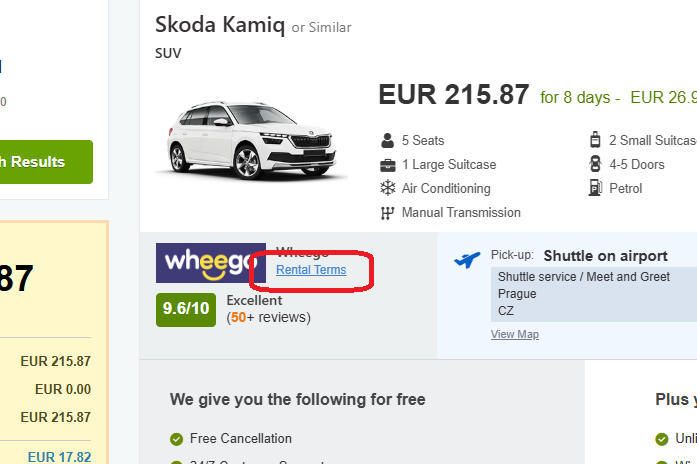Viewport: 697px width, 464px height.
Task: Click the Air Conditioning snowflake icon
Action: pyautogui.click(x=388, y=189)
